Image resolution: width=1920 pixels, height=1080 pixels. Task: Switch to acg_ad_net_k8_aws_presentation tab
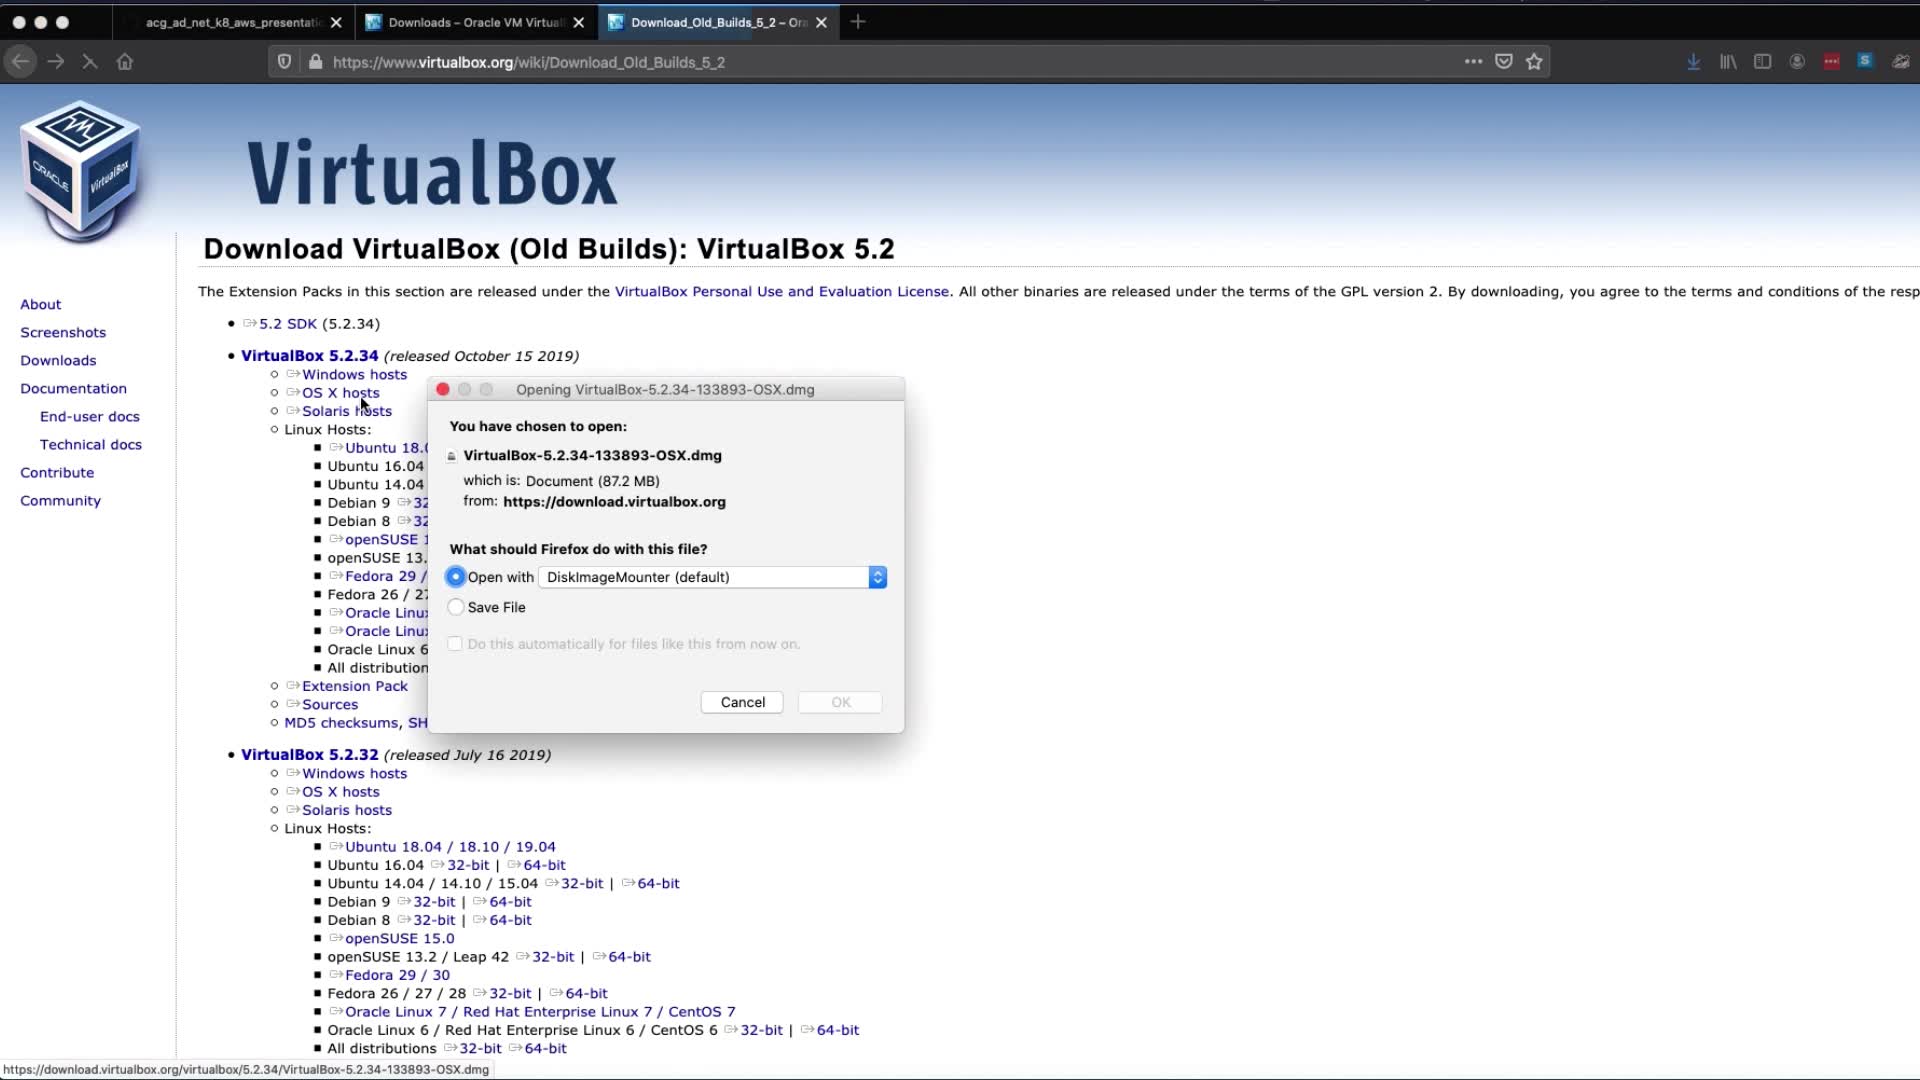(232, 22)
